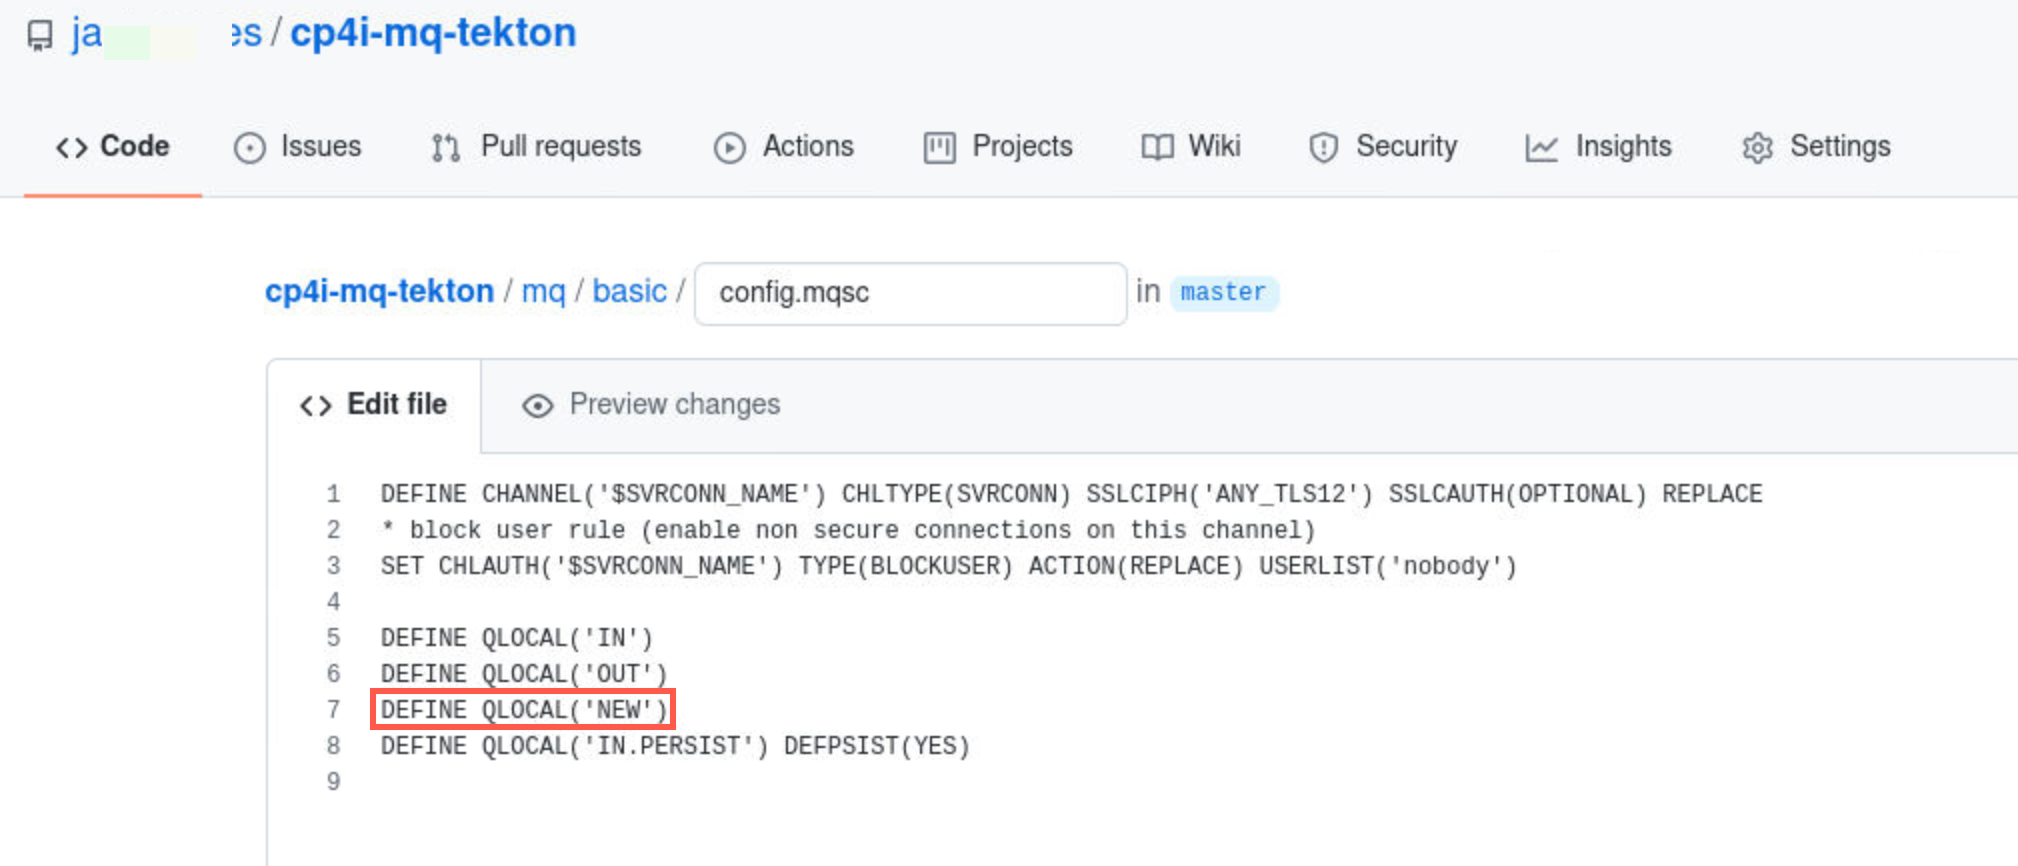Click the Issues circle icon
The height and width of the screenshot is (866, 2018).
pyautogui.click(x=249, y=148)
